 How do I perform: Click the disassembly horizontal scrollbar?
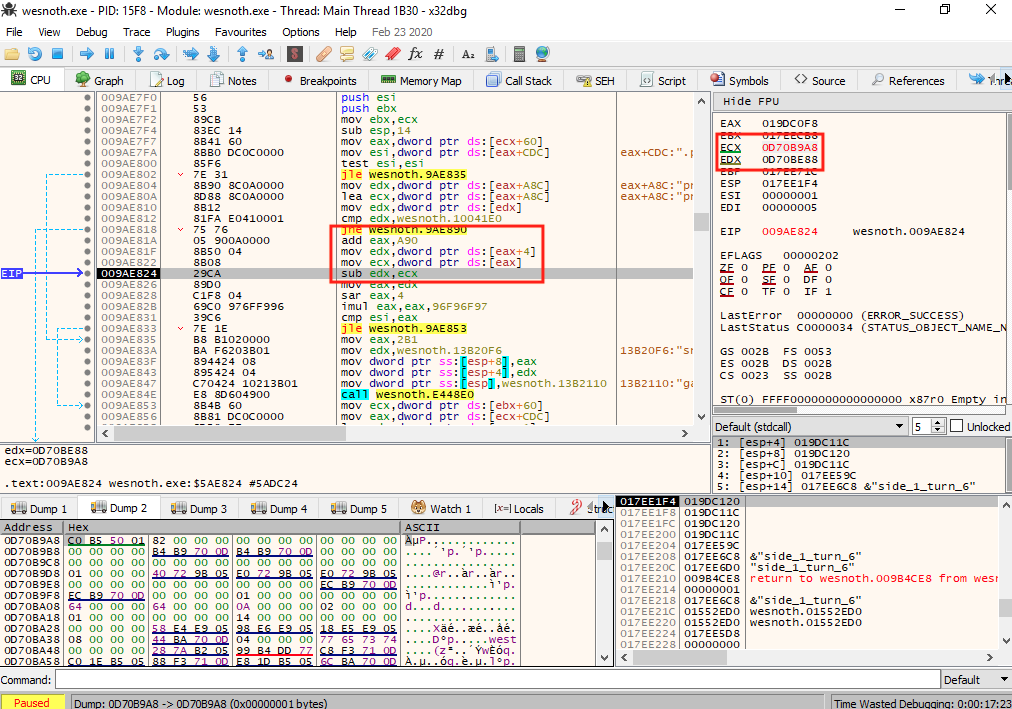(394, 434)
